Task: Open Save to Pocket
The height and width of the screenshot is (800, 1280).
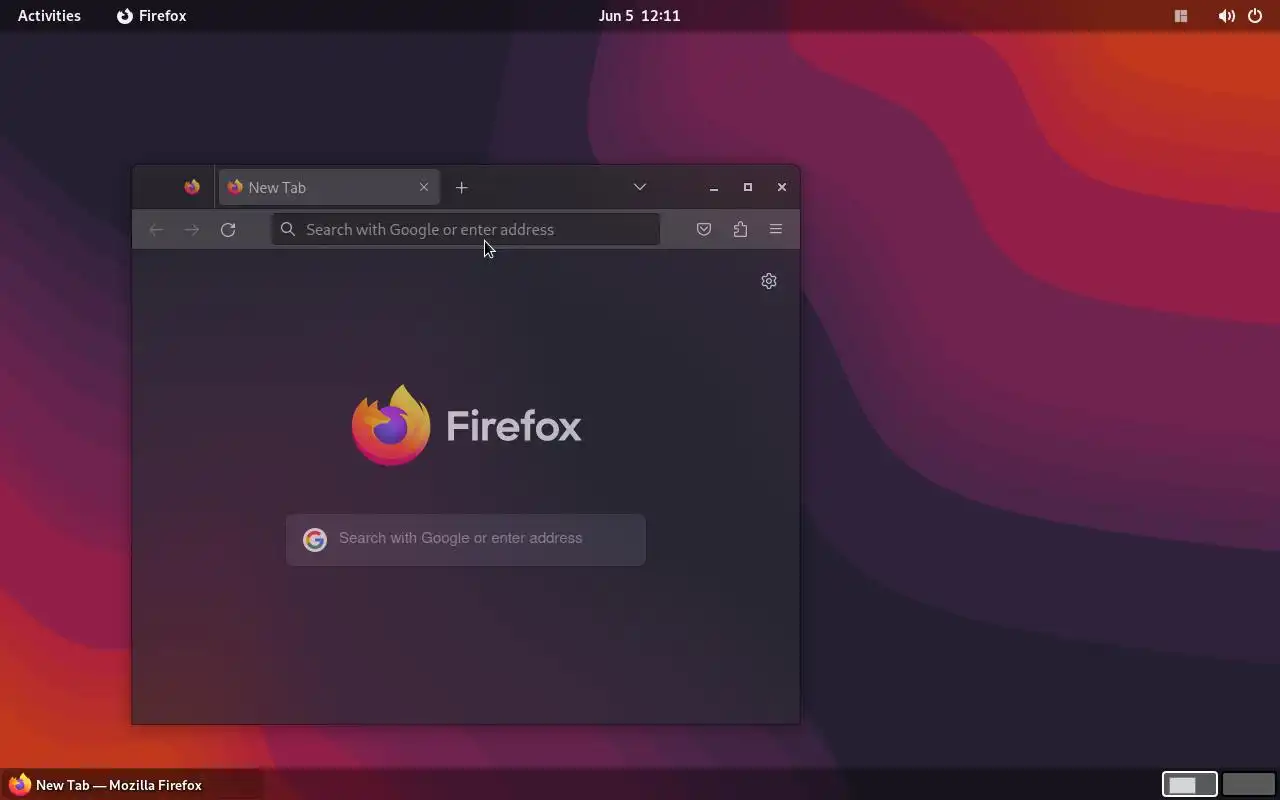Action: (x=704, y=230)
